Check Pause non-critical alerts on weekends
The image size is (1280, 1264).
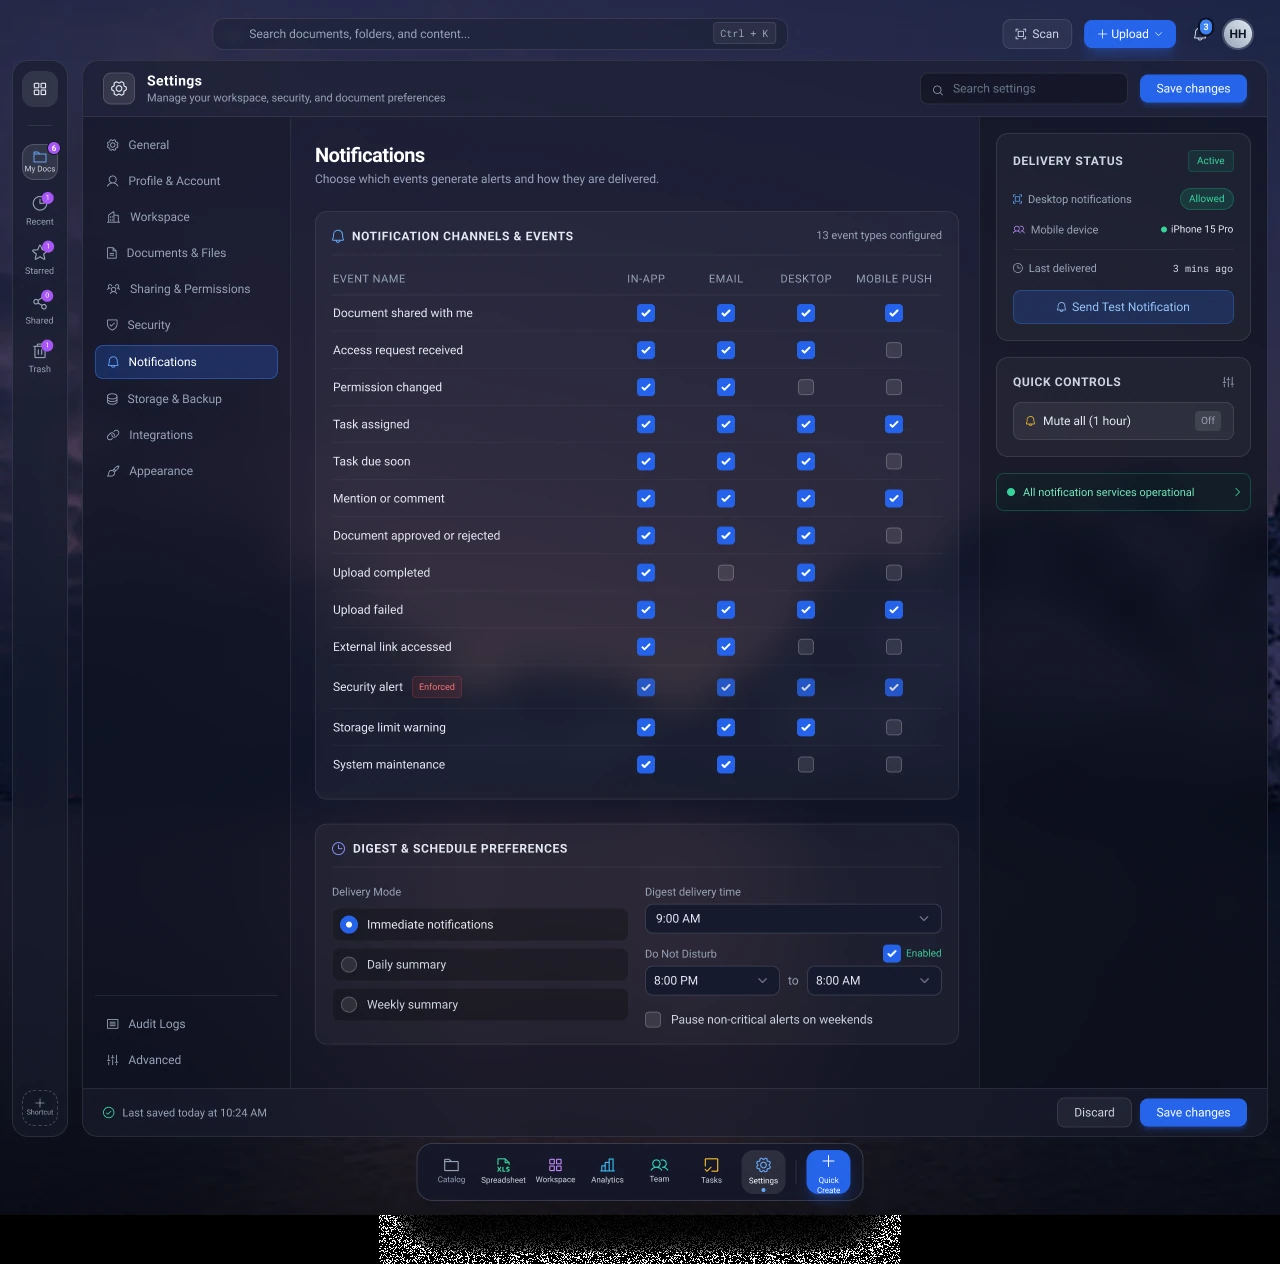tap(653, 1020)
